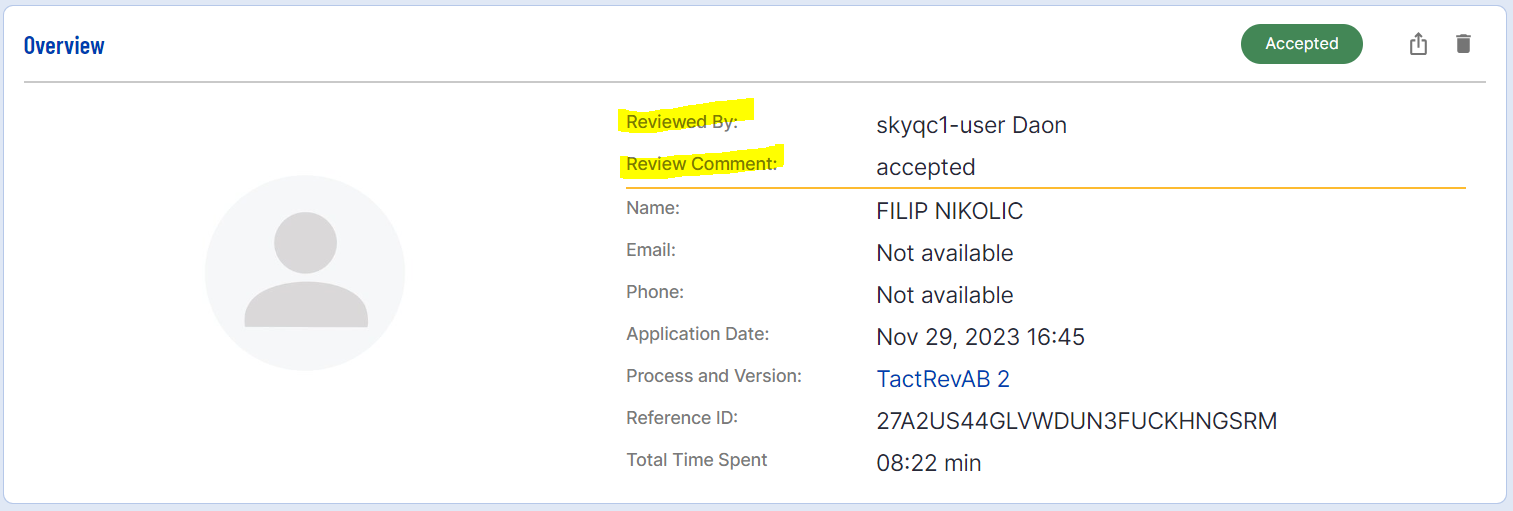
Task: Click the trash delete icon
Action: (1463, 44)
